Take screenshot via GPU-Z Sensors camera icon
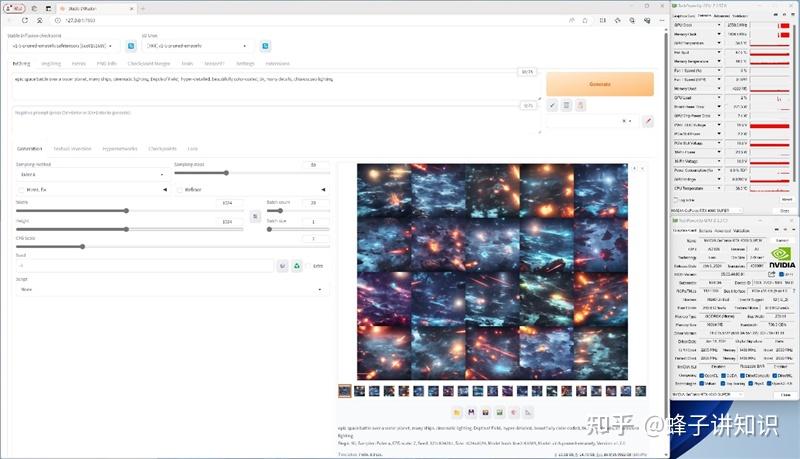 [776, 15]
